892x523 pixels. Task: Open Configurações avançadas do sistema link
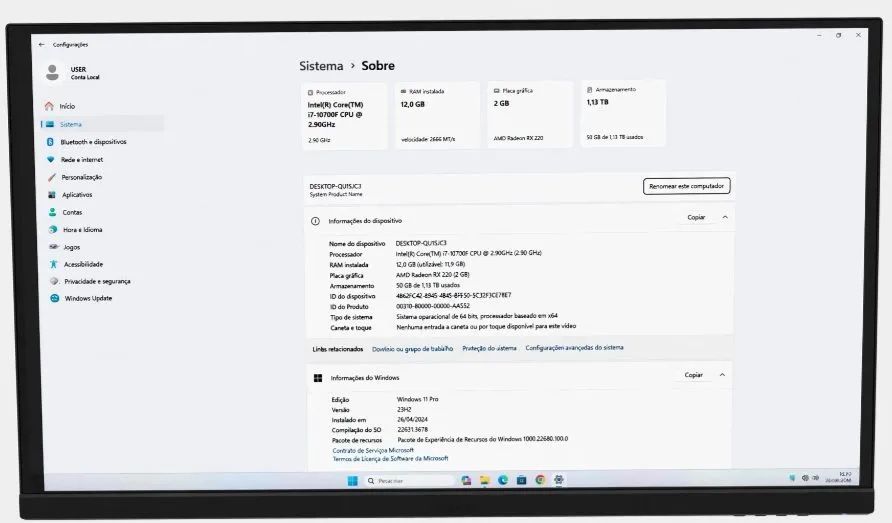[x=574, y=348]
